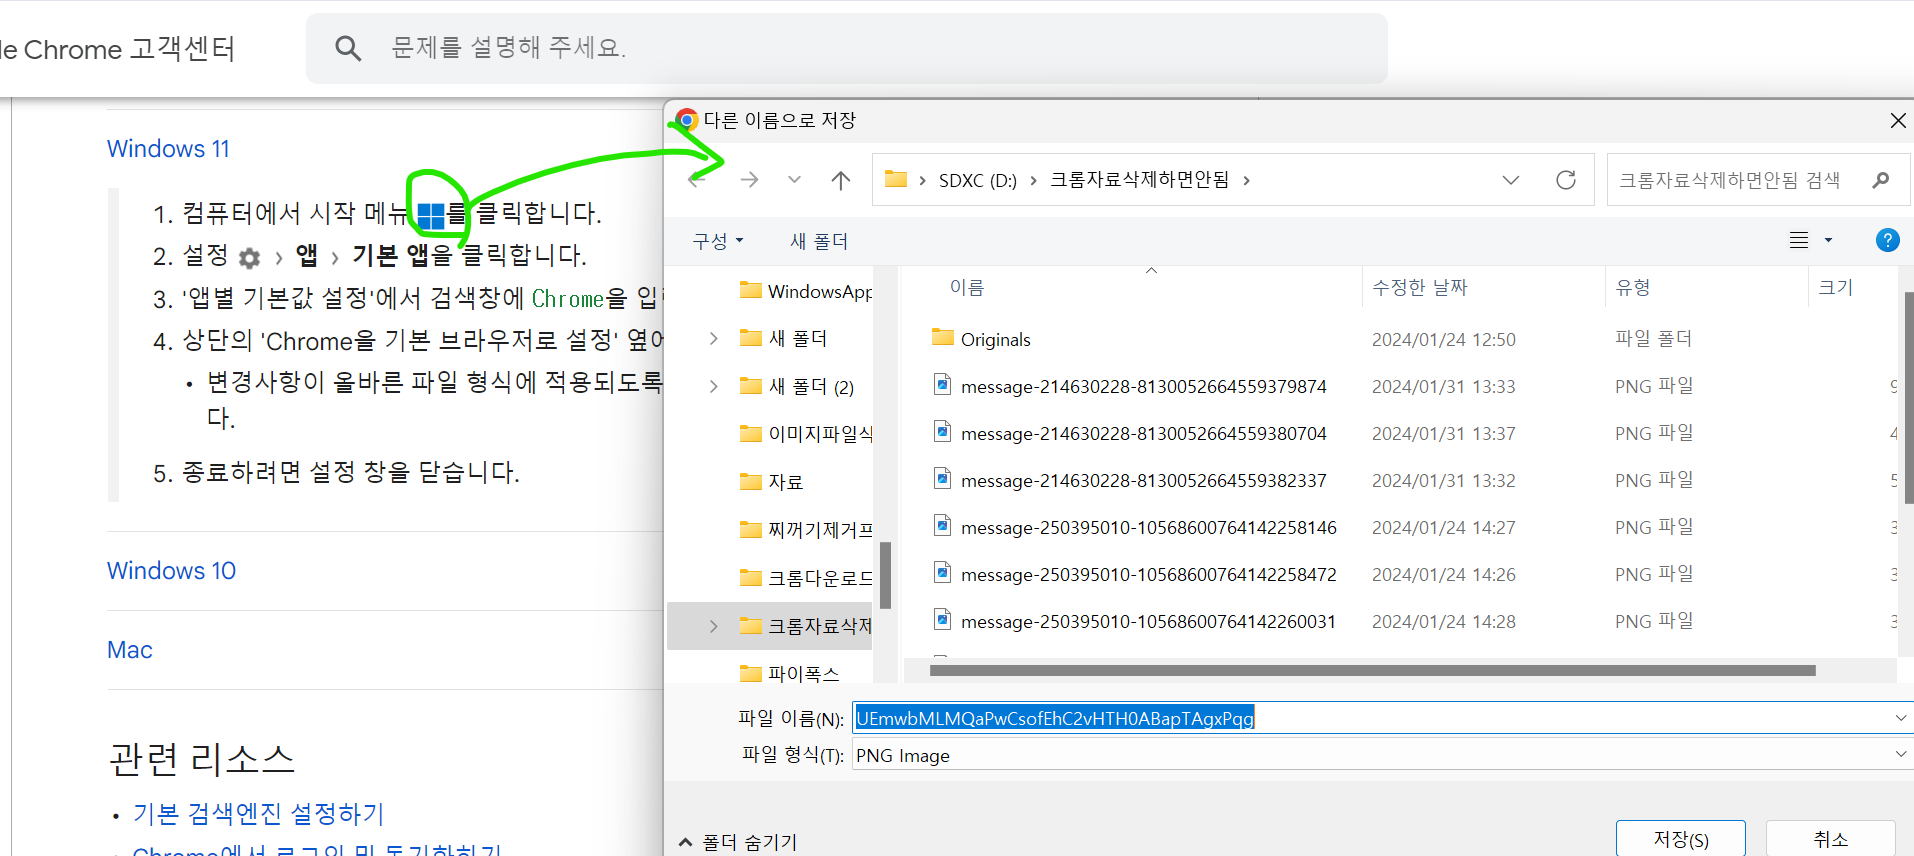Click the horizontal scrollbar of file list
This screenshot has width=1914, height=856.
pyautogui.click(x=1372, y=671)
